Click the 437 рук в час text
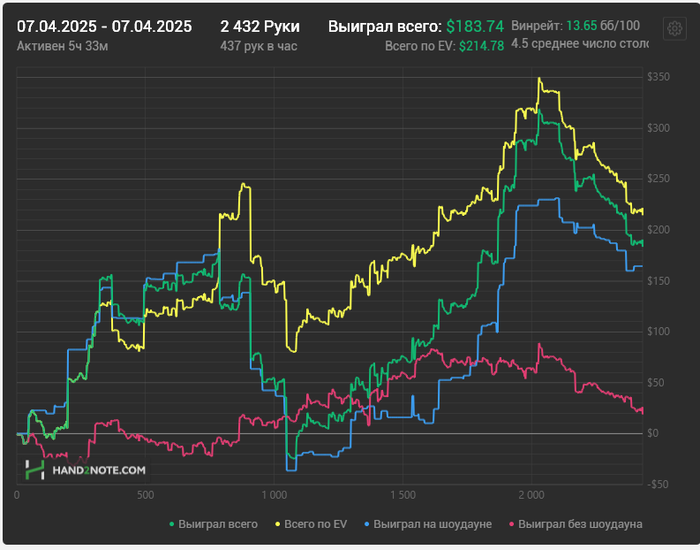The width and height of the screenshot is (700, 550). [x=258, y=46]
